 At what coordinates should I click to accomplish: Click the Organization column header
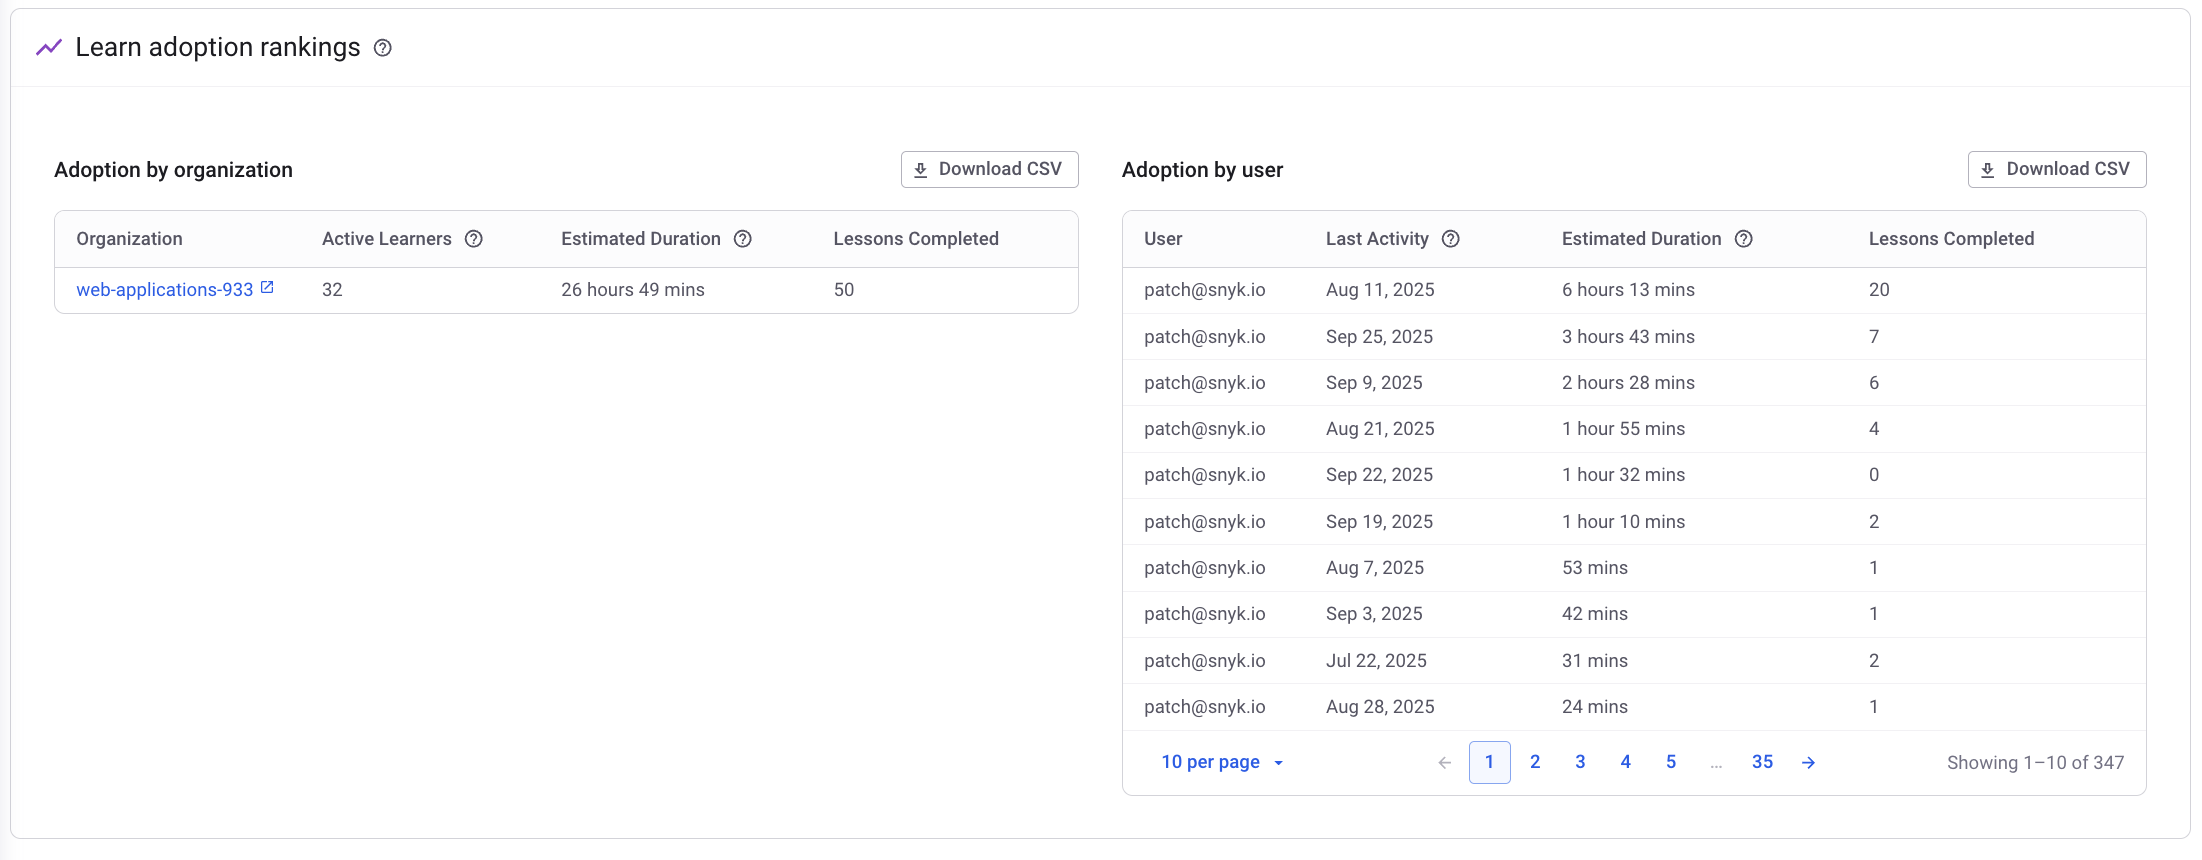tap(130, 239)
